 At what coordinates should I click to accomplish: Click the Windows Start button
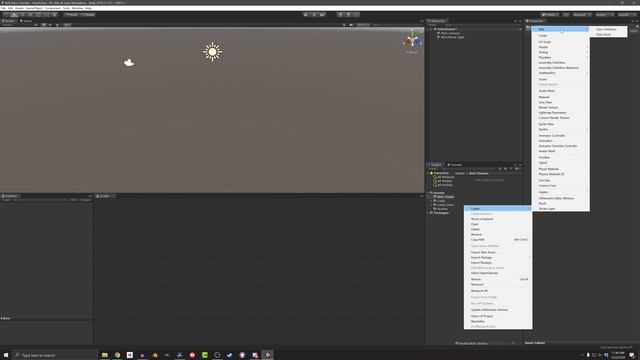pos(6,355)
